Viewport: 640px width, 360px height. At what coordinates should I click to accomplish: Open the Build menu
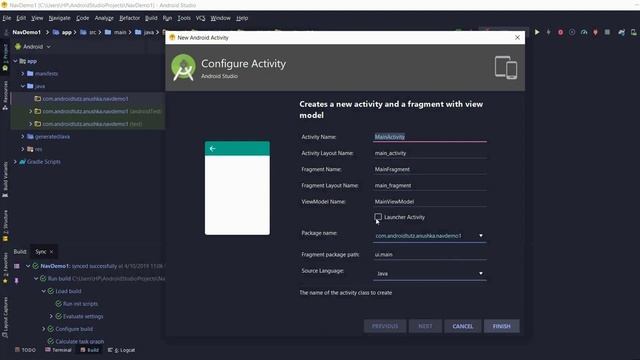(151, 18)
